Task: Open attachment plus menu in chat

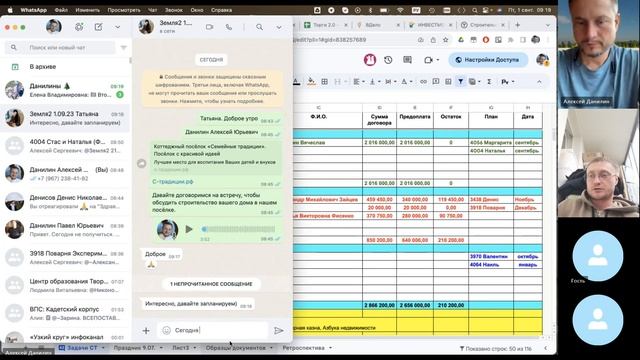Action: pos(146,331)
